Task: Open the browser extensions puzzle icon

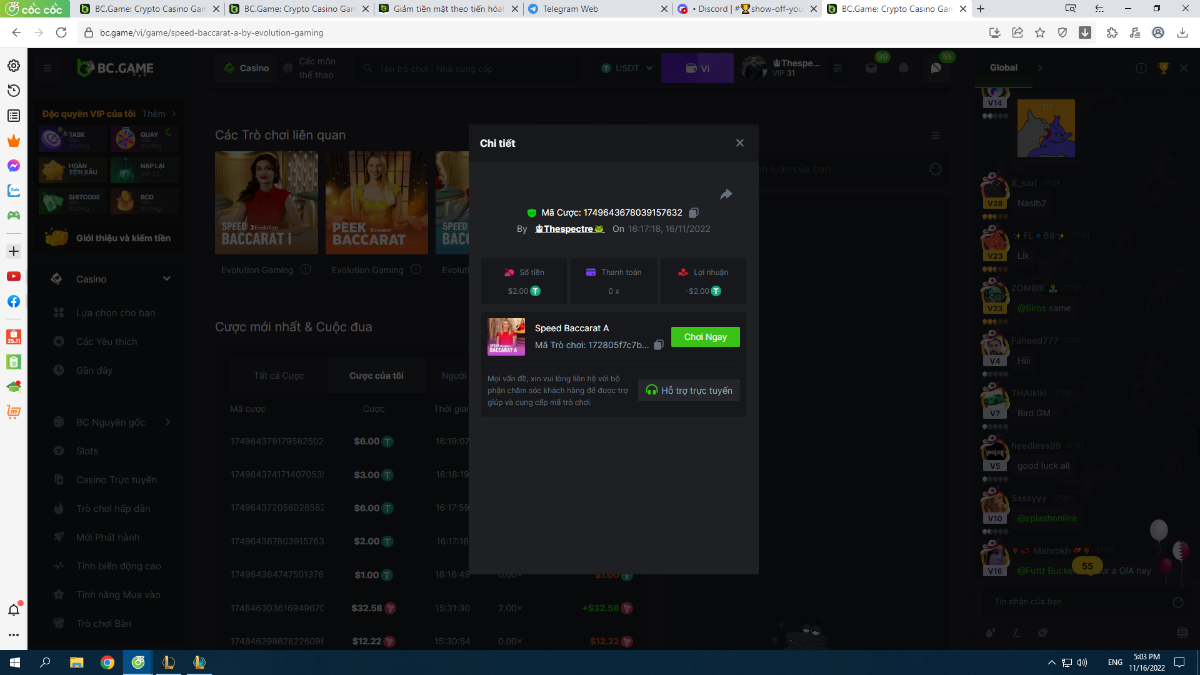Action: [1112, 32]
